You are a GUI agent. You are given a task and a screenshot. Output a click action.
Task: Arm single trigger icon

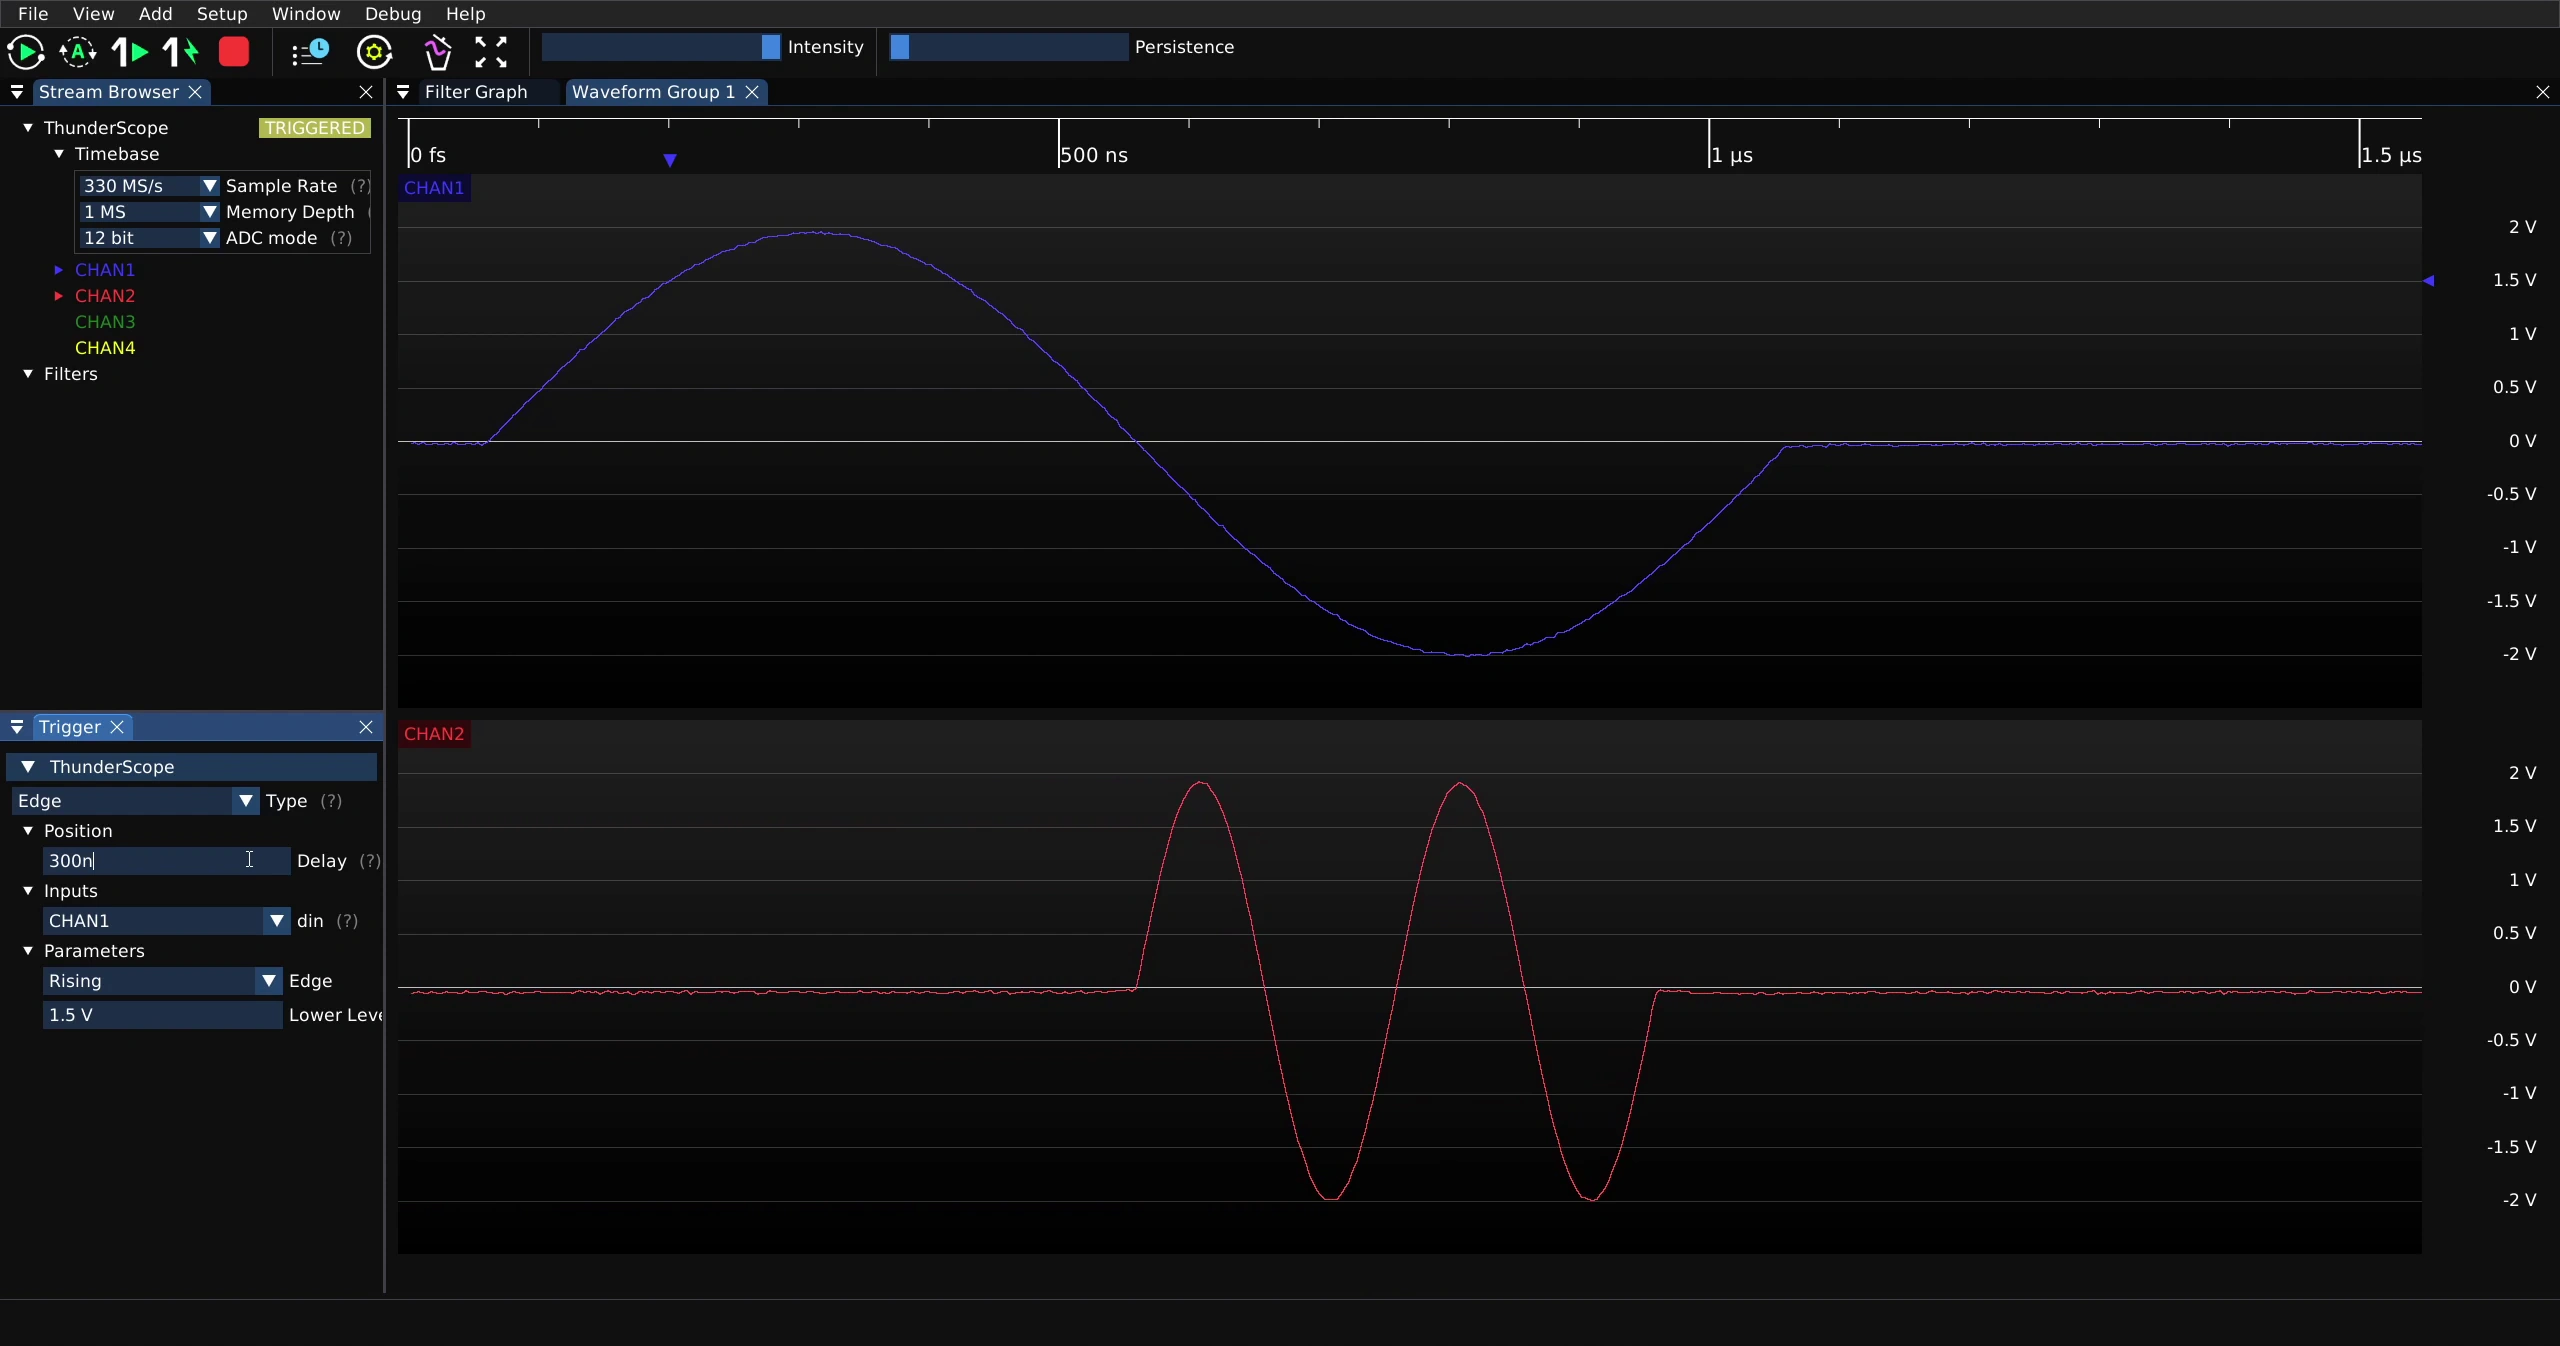click(130, 52)
